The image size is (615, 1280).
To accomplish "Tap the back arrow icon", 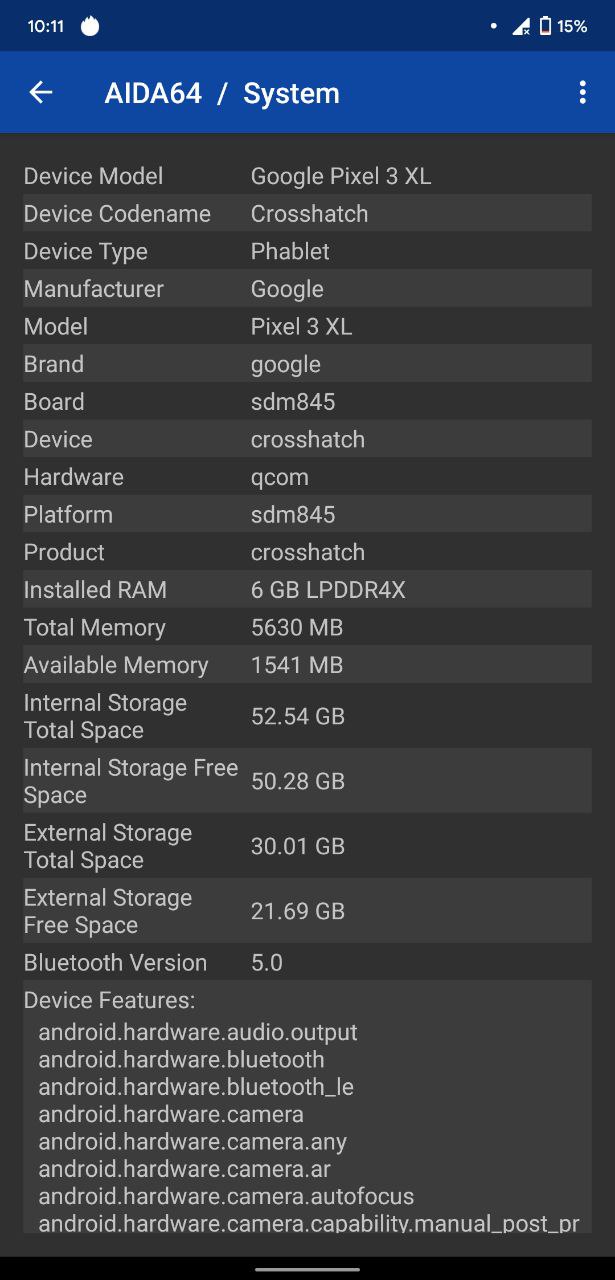I will click(40, 93).
